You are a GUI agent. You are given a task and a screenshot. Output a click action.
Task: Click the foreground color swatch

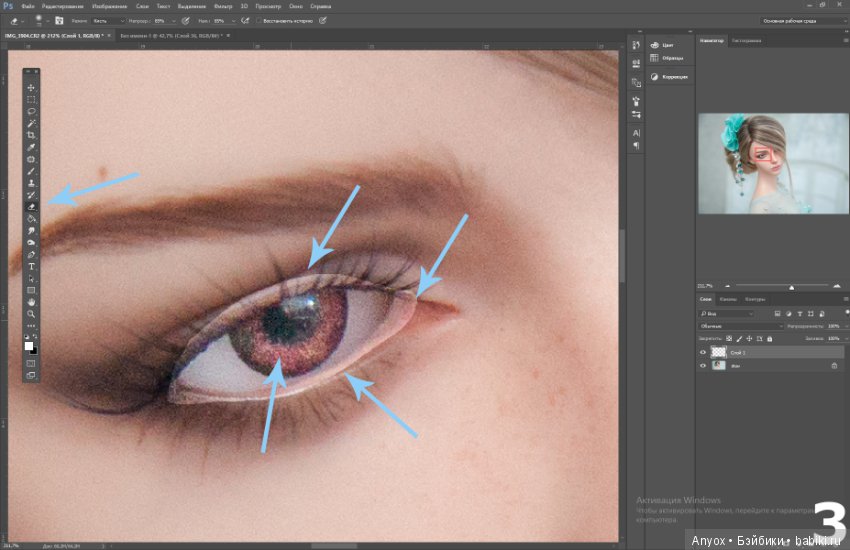pos(29,346)
